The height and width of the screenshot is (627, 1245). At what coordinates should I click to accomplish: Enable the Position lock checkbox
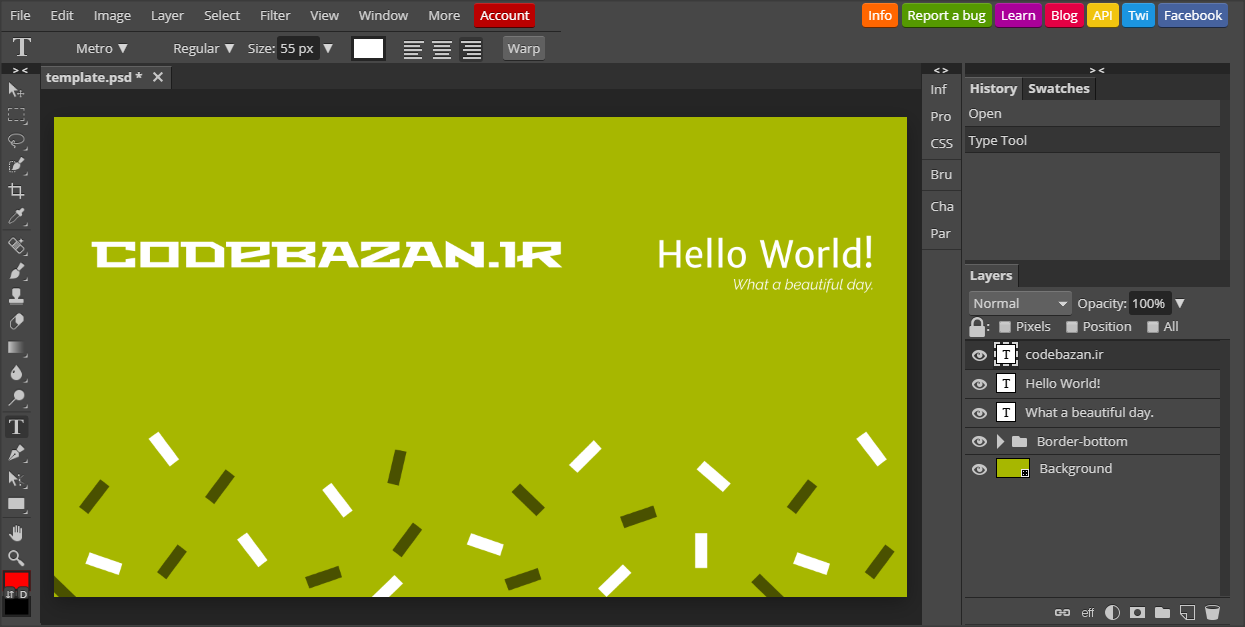[1072, 327]
